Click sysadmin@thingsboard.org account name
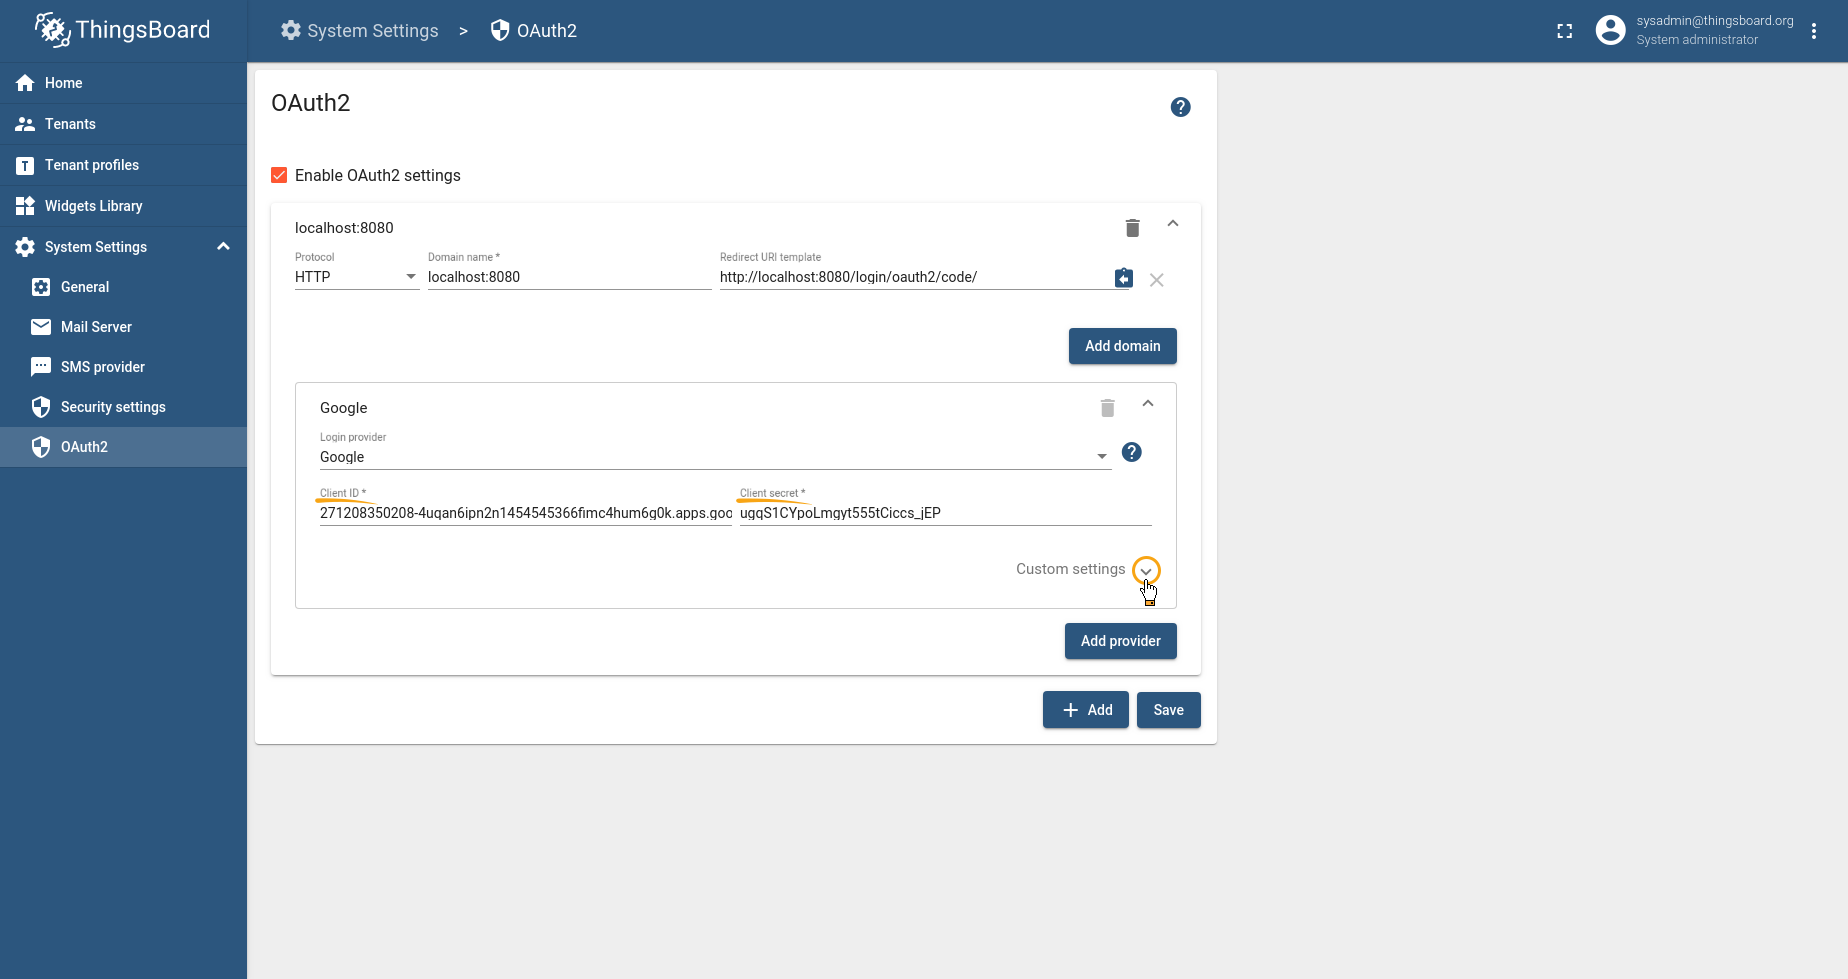Image resolution: width=1848 pixels, height=979 pixels. click(1715, 21)
